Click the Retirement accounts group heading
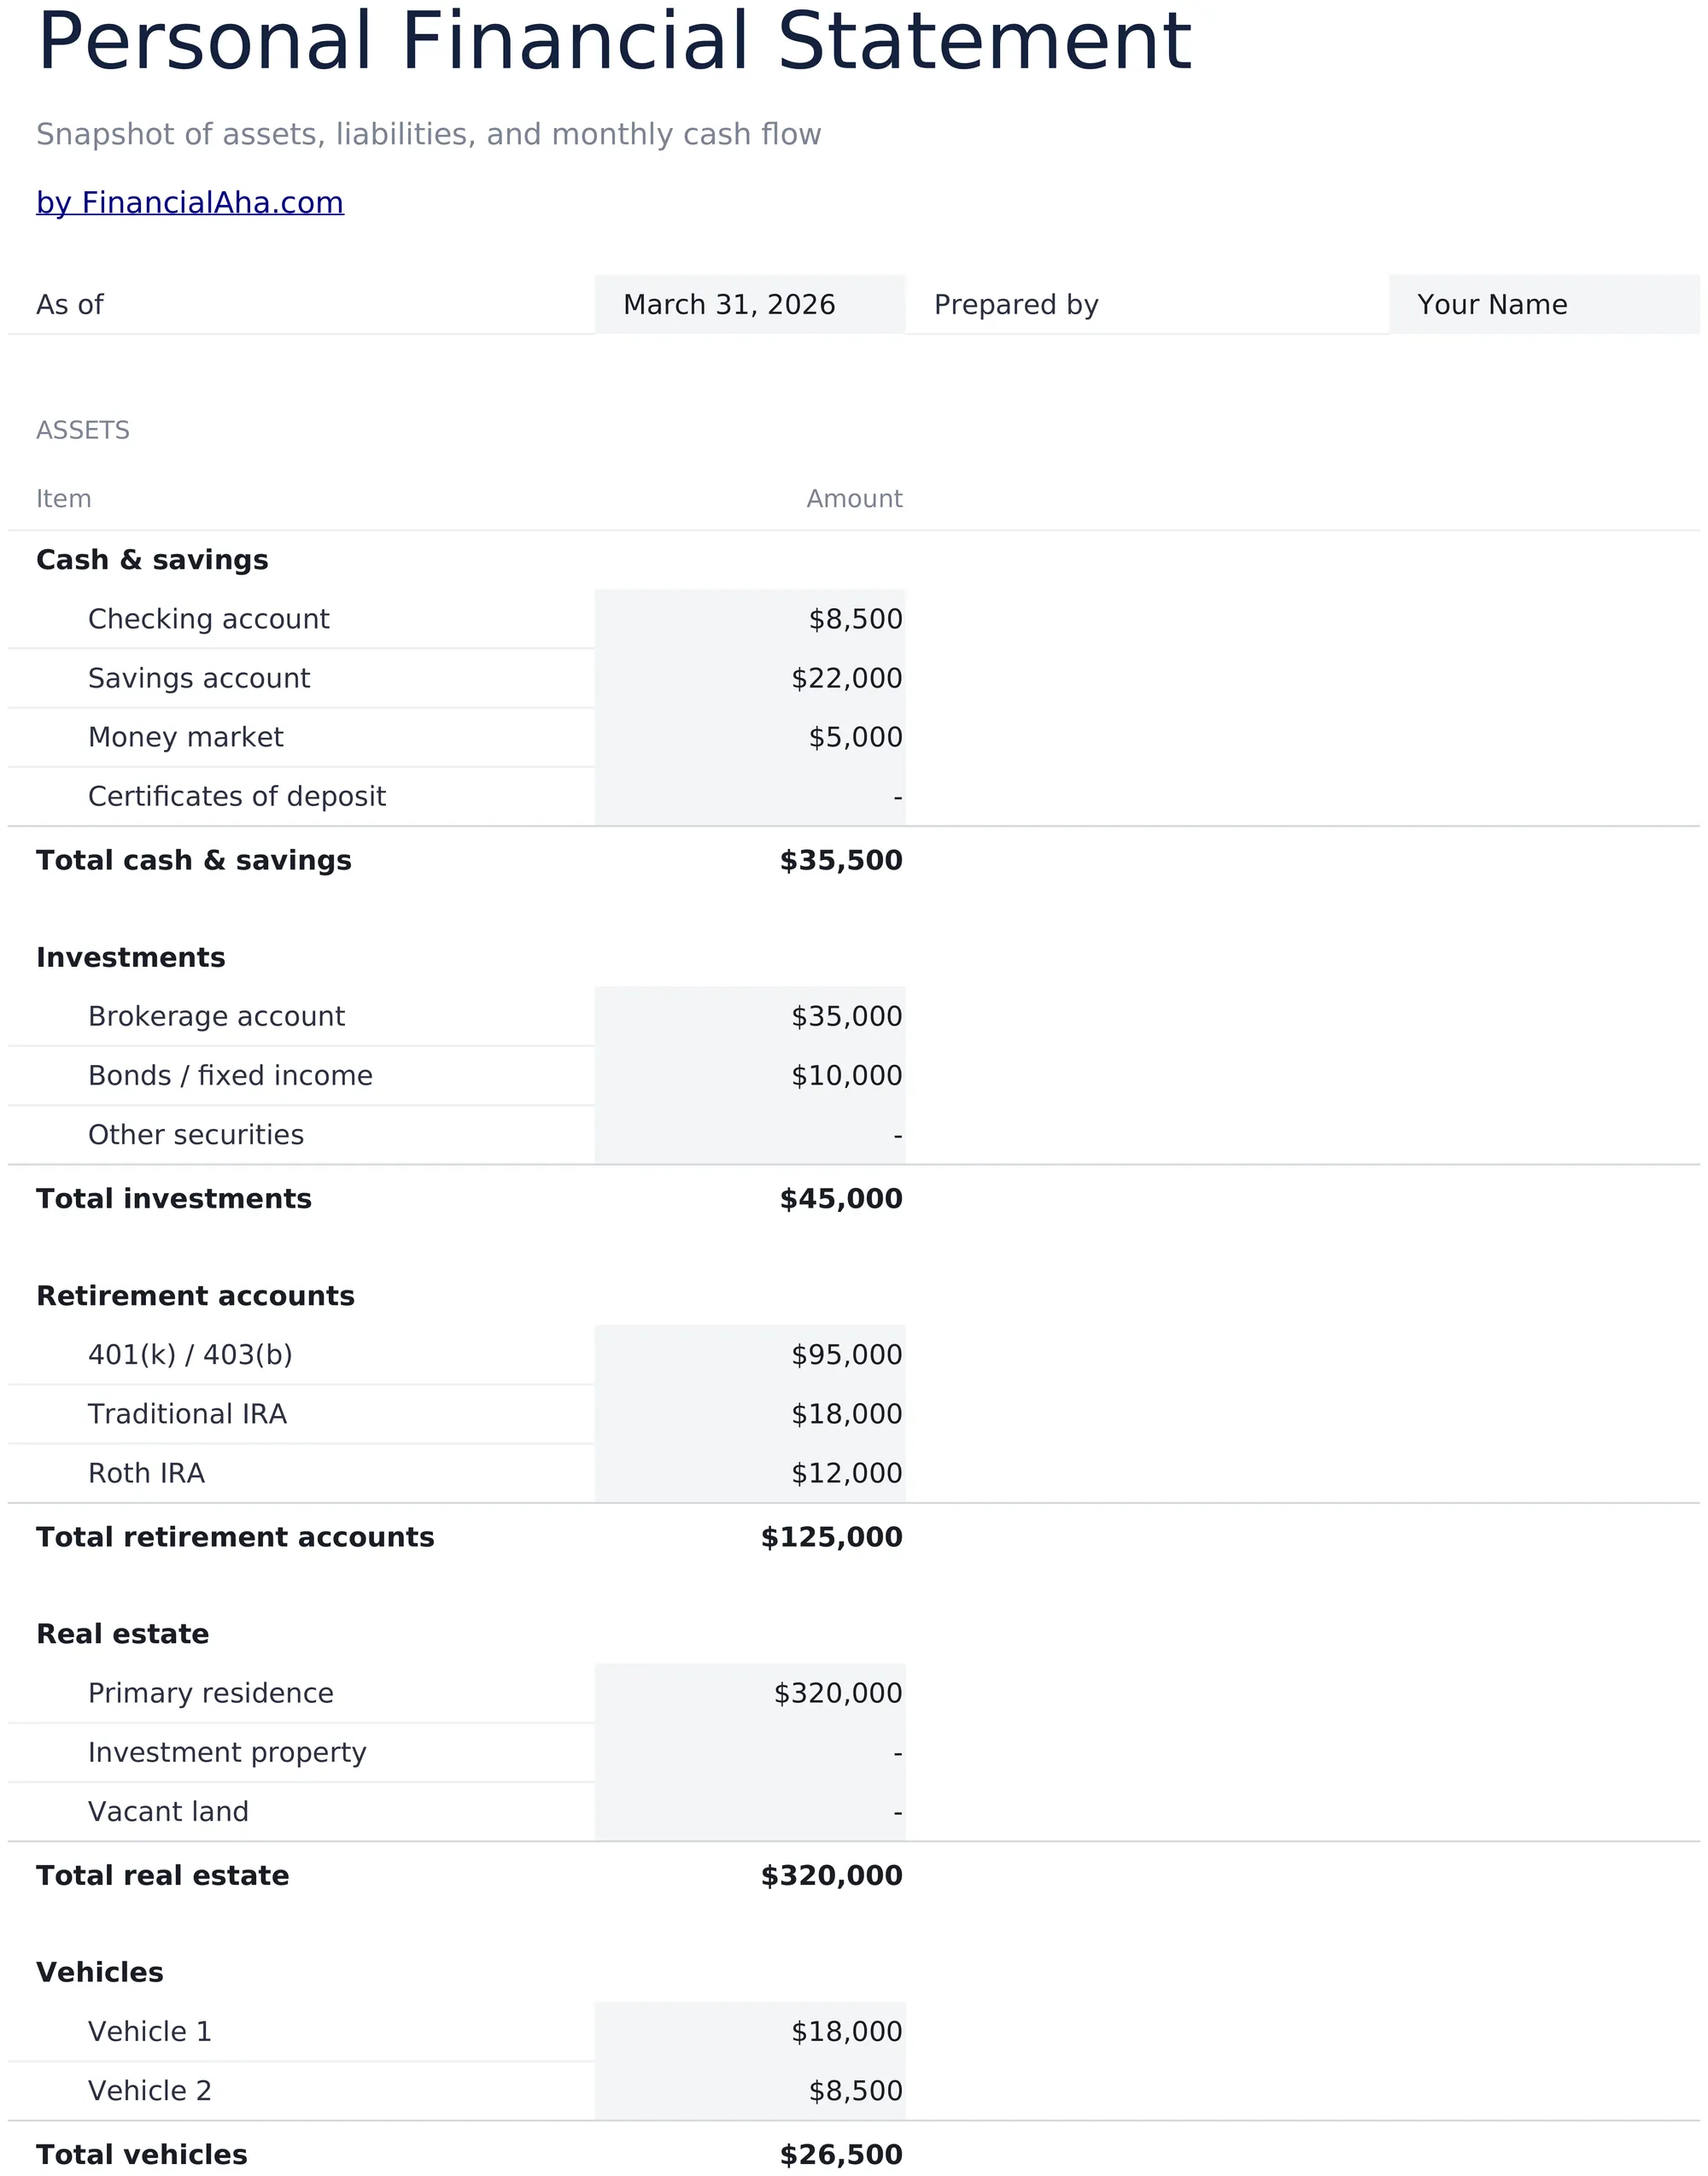This screenshot has width=1708, height=2176. pyautogui.click(x=195, y=1296)
